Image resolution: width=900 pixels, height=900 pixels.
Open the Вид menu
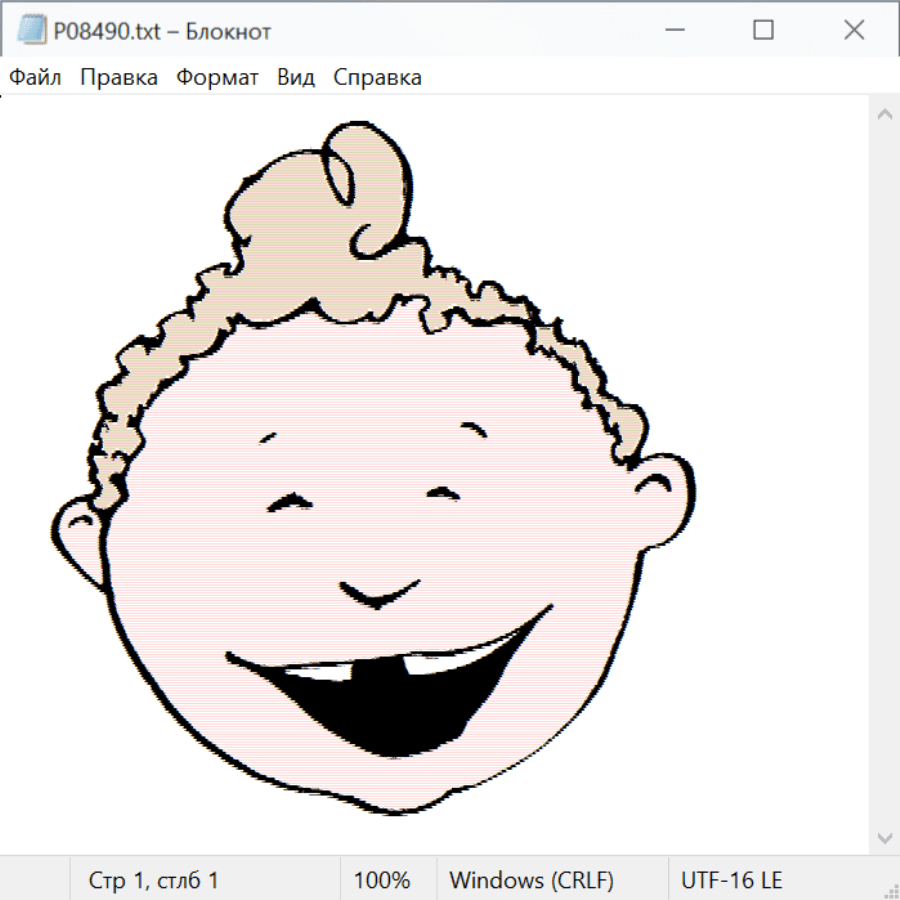point(295,78)
